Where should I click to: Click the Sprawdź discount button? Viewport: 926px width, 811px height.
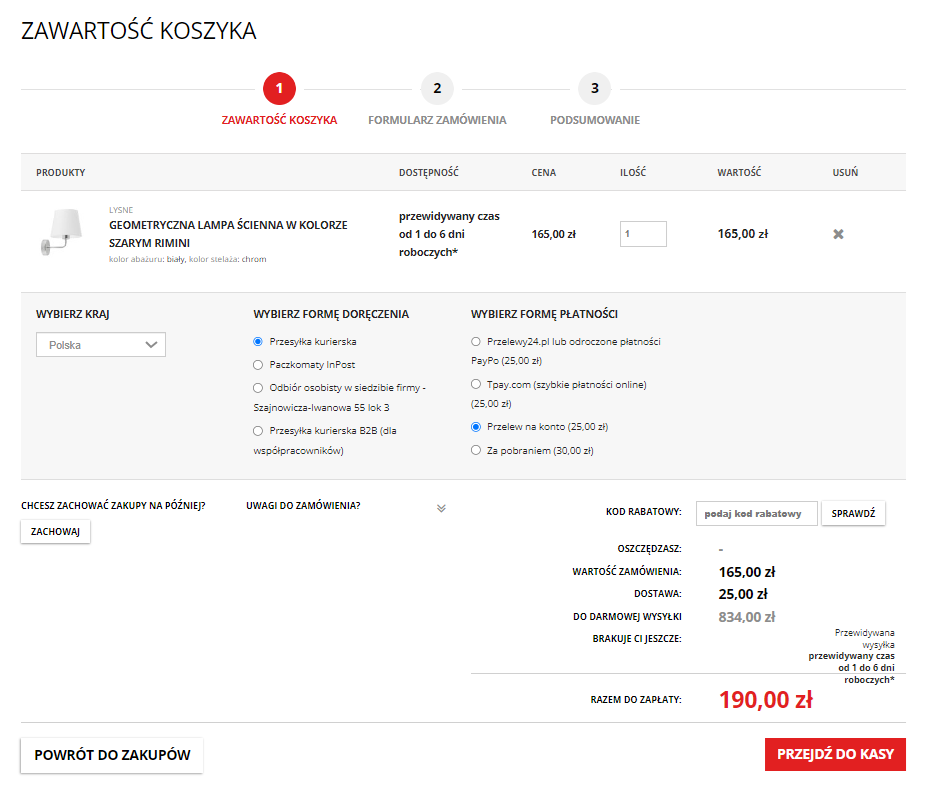(853, 513)
